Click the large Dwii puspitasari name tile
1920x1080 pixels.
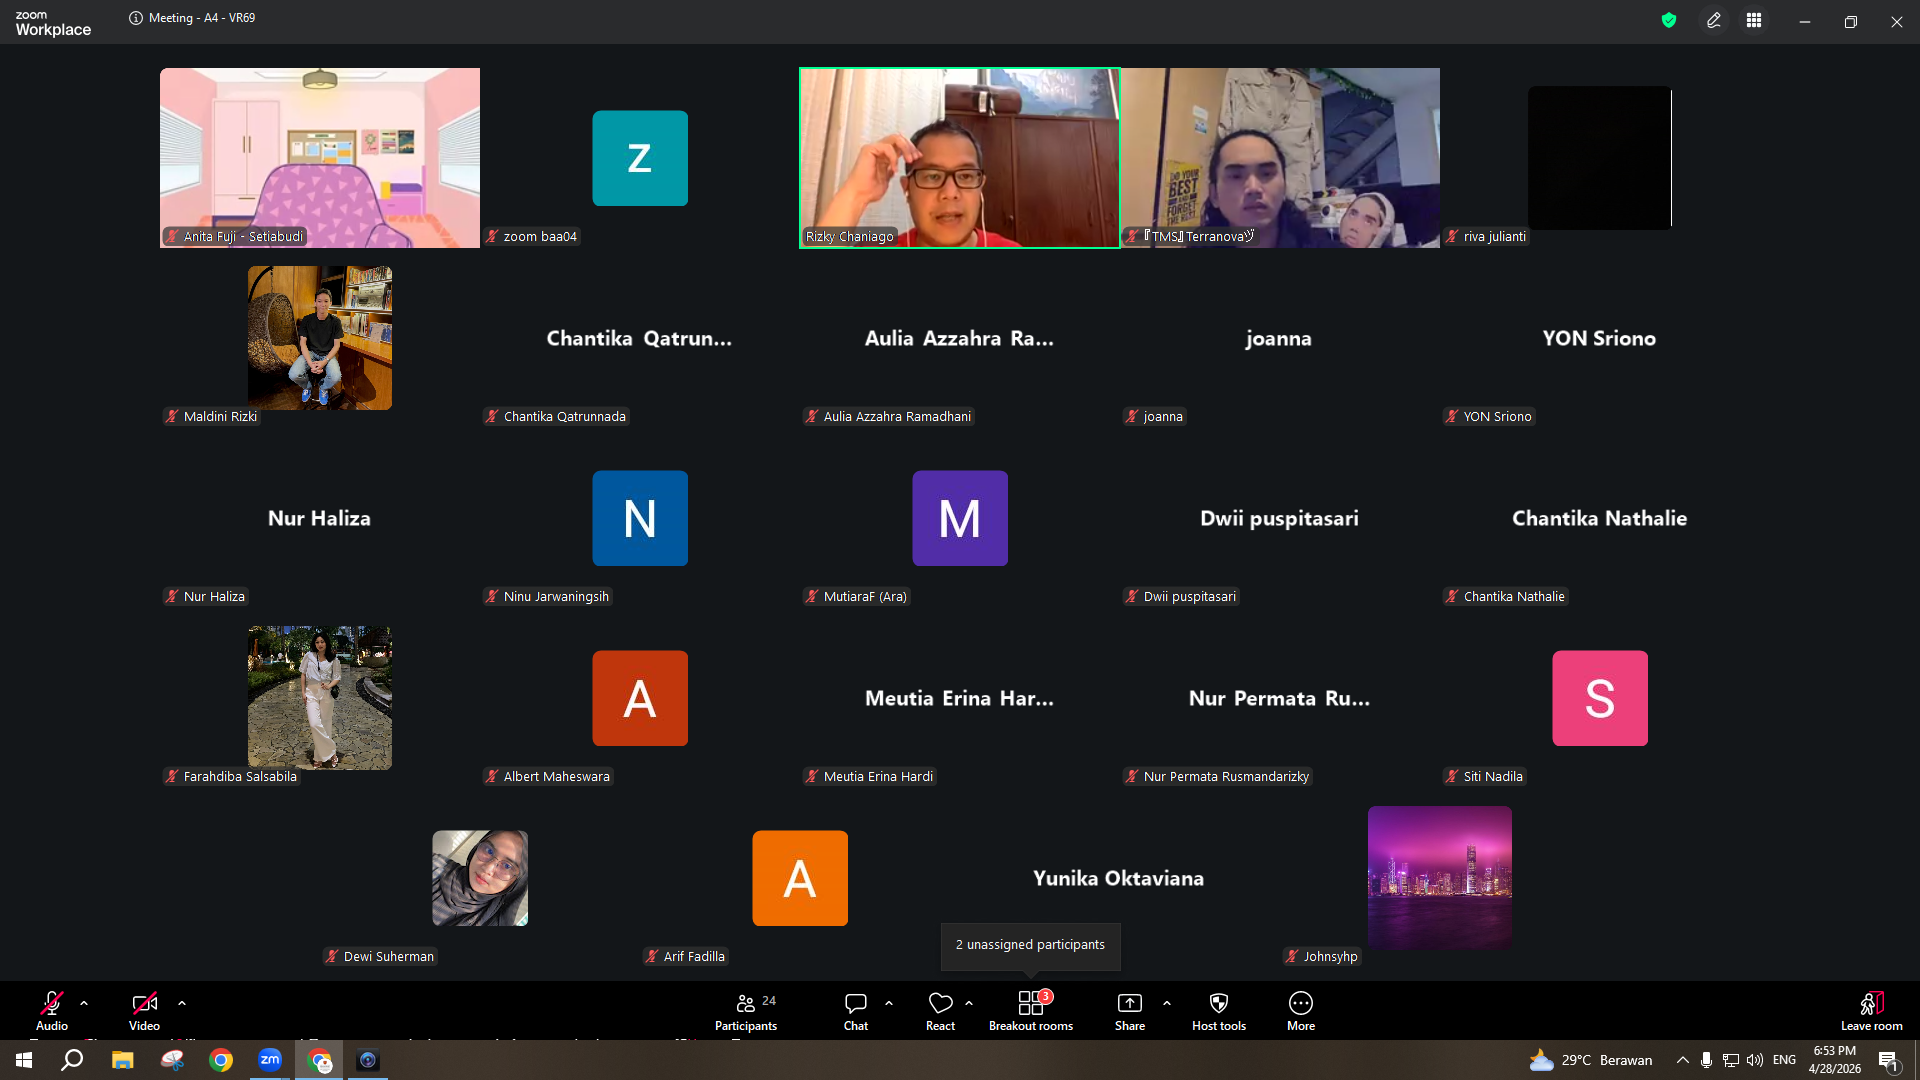coord(1279,518)
